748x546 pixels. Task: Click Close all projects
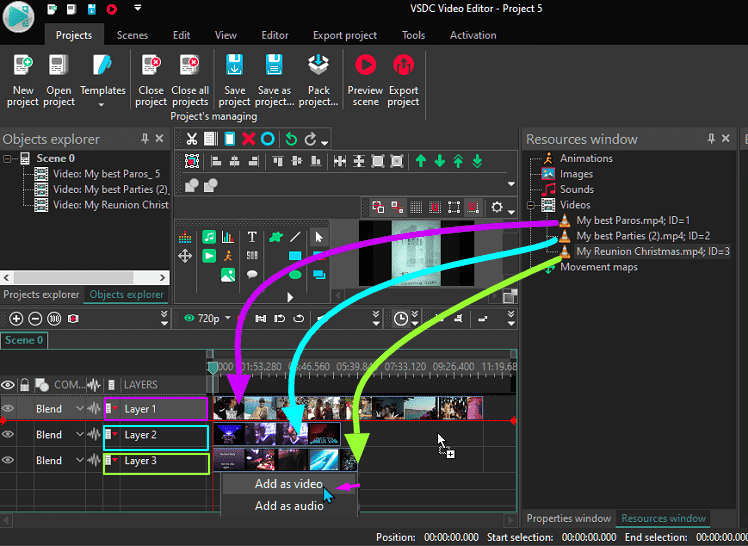point(190,81)
